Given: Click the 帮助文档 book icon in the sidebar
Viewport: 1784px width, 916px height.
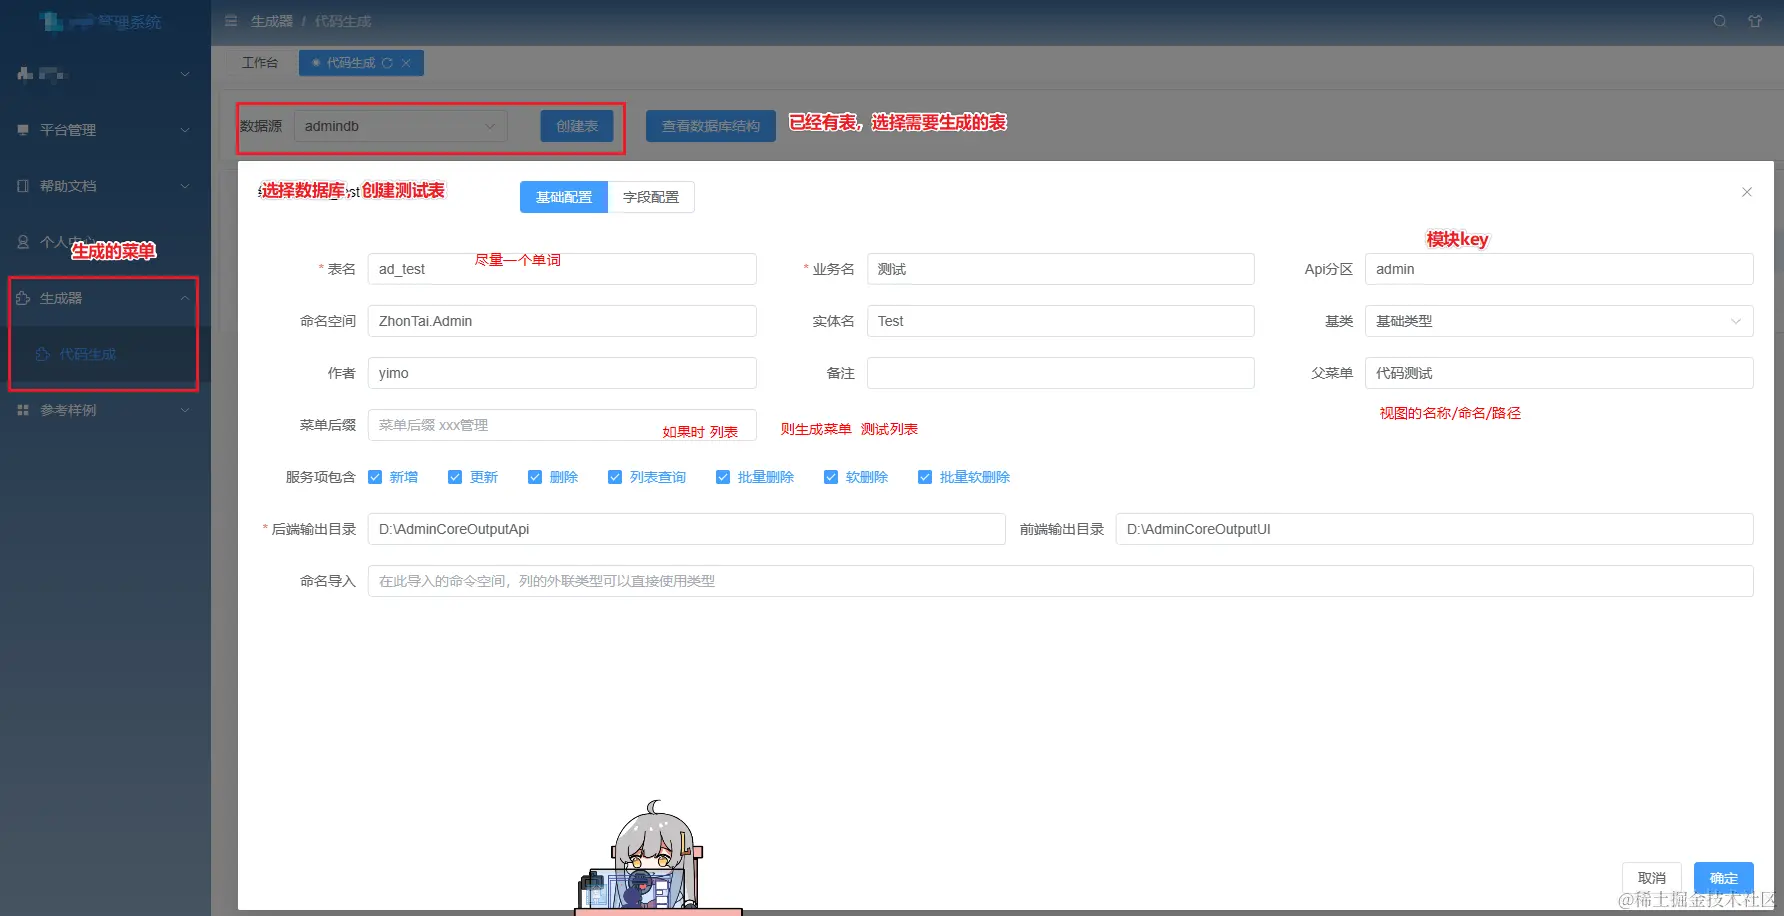Looking at the screenshot, I should [x=23, y=186].
